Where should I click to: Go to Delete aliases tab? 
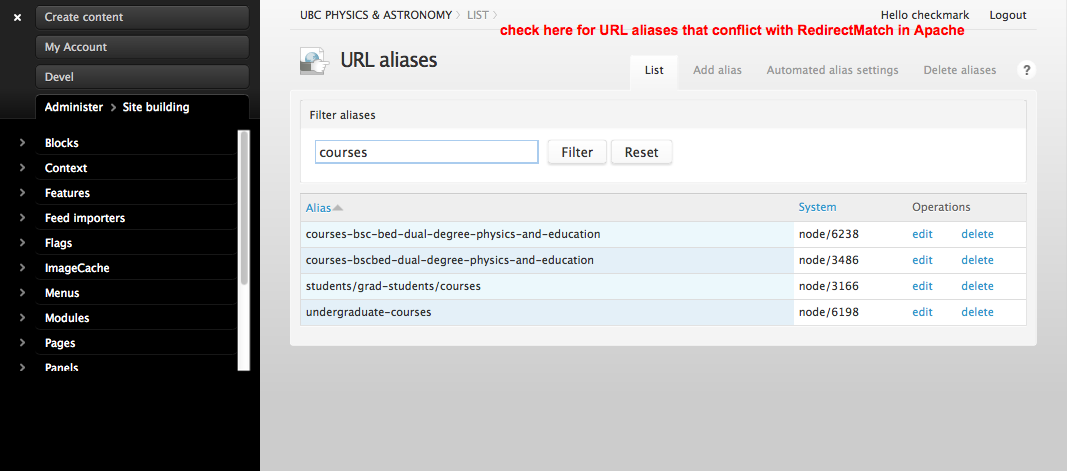(x=959, y=70)
